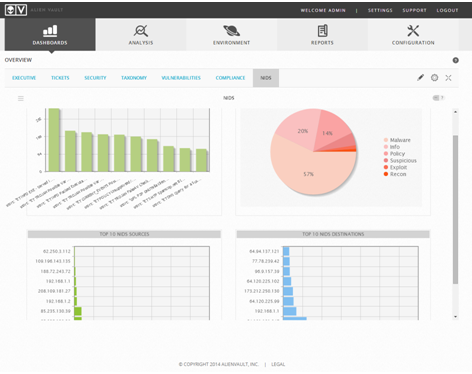Click destination IP 64.94.137.121
The width and height of the screenshot is (472, 374).
[x=264, y=251]
